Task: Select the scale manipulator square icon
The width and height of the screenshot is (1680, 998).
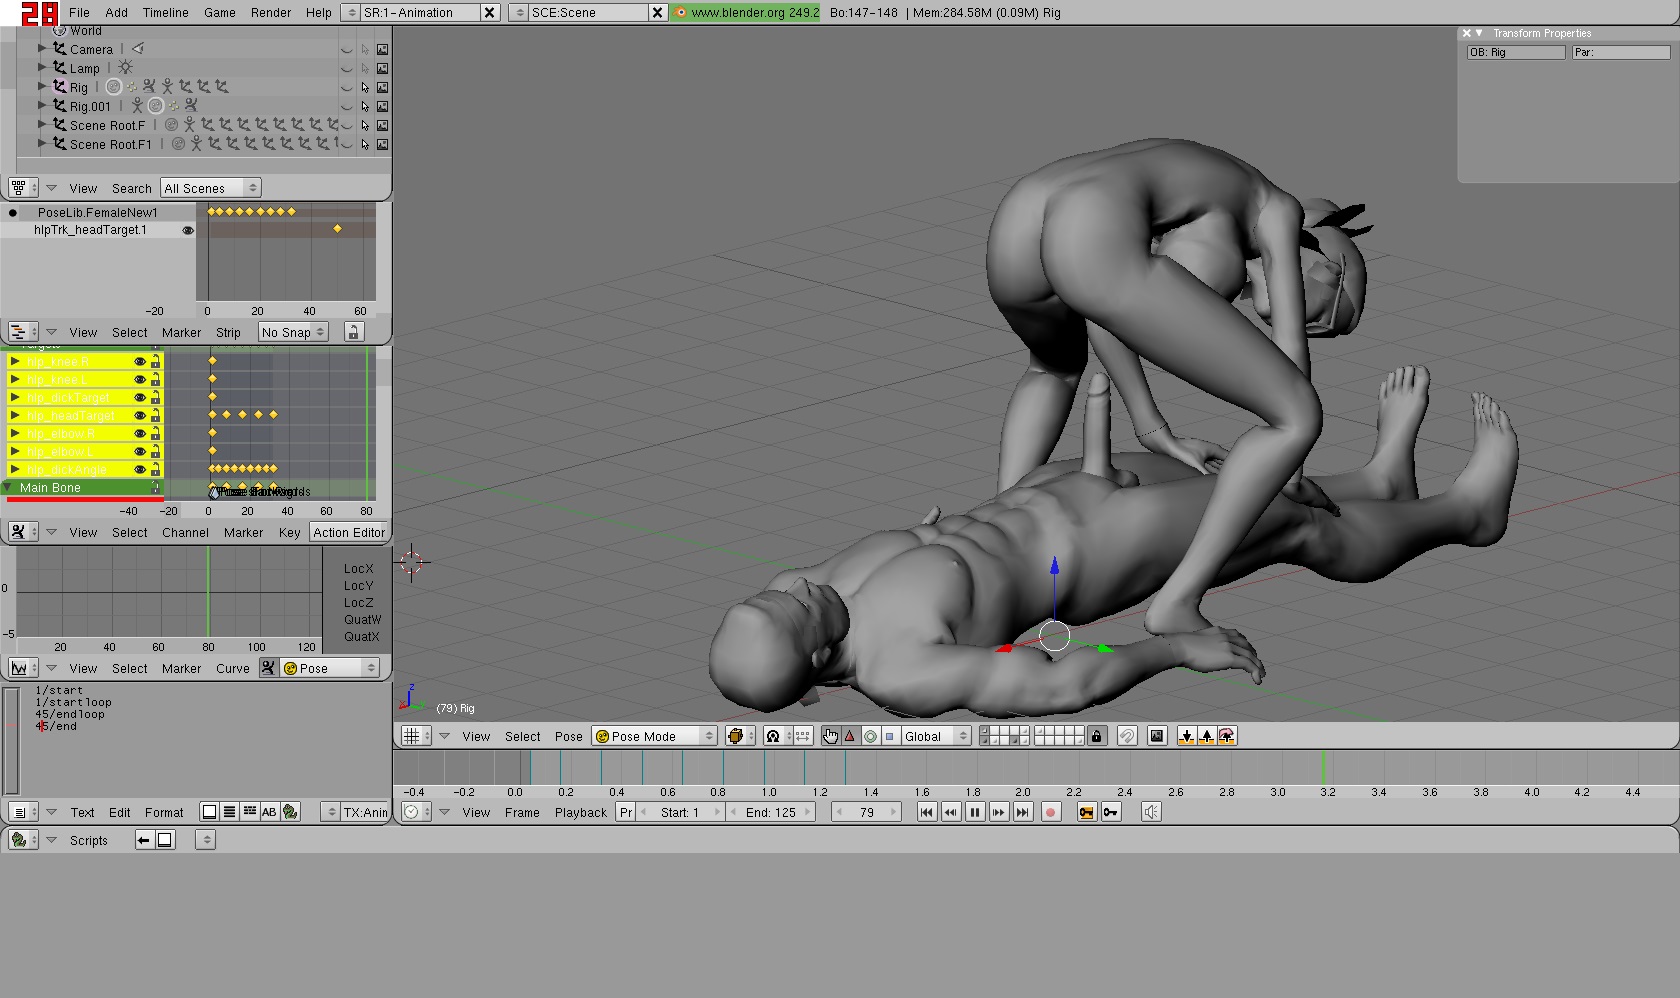Action: click(x=890, y=736)
